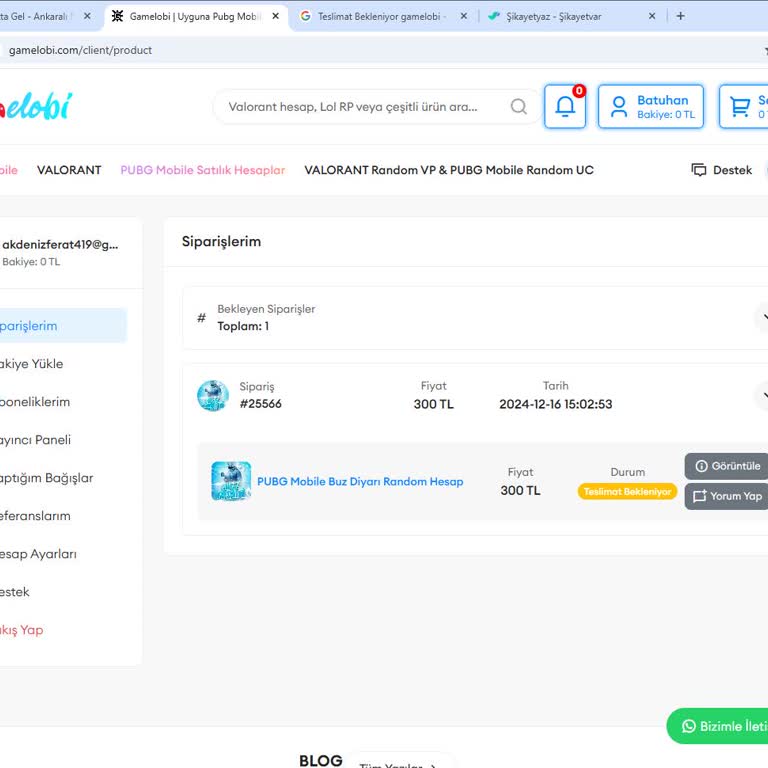The image size is (768, 768).
Task: Open the shopping cart icon
Action: [x=740, y=106]
